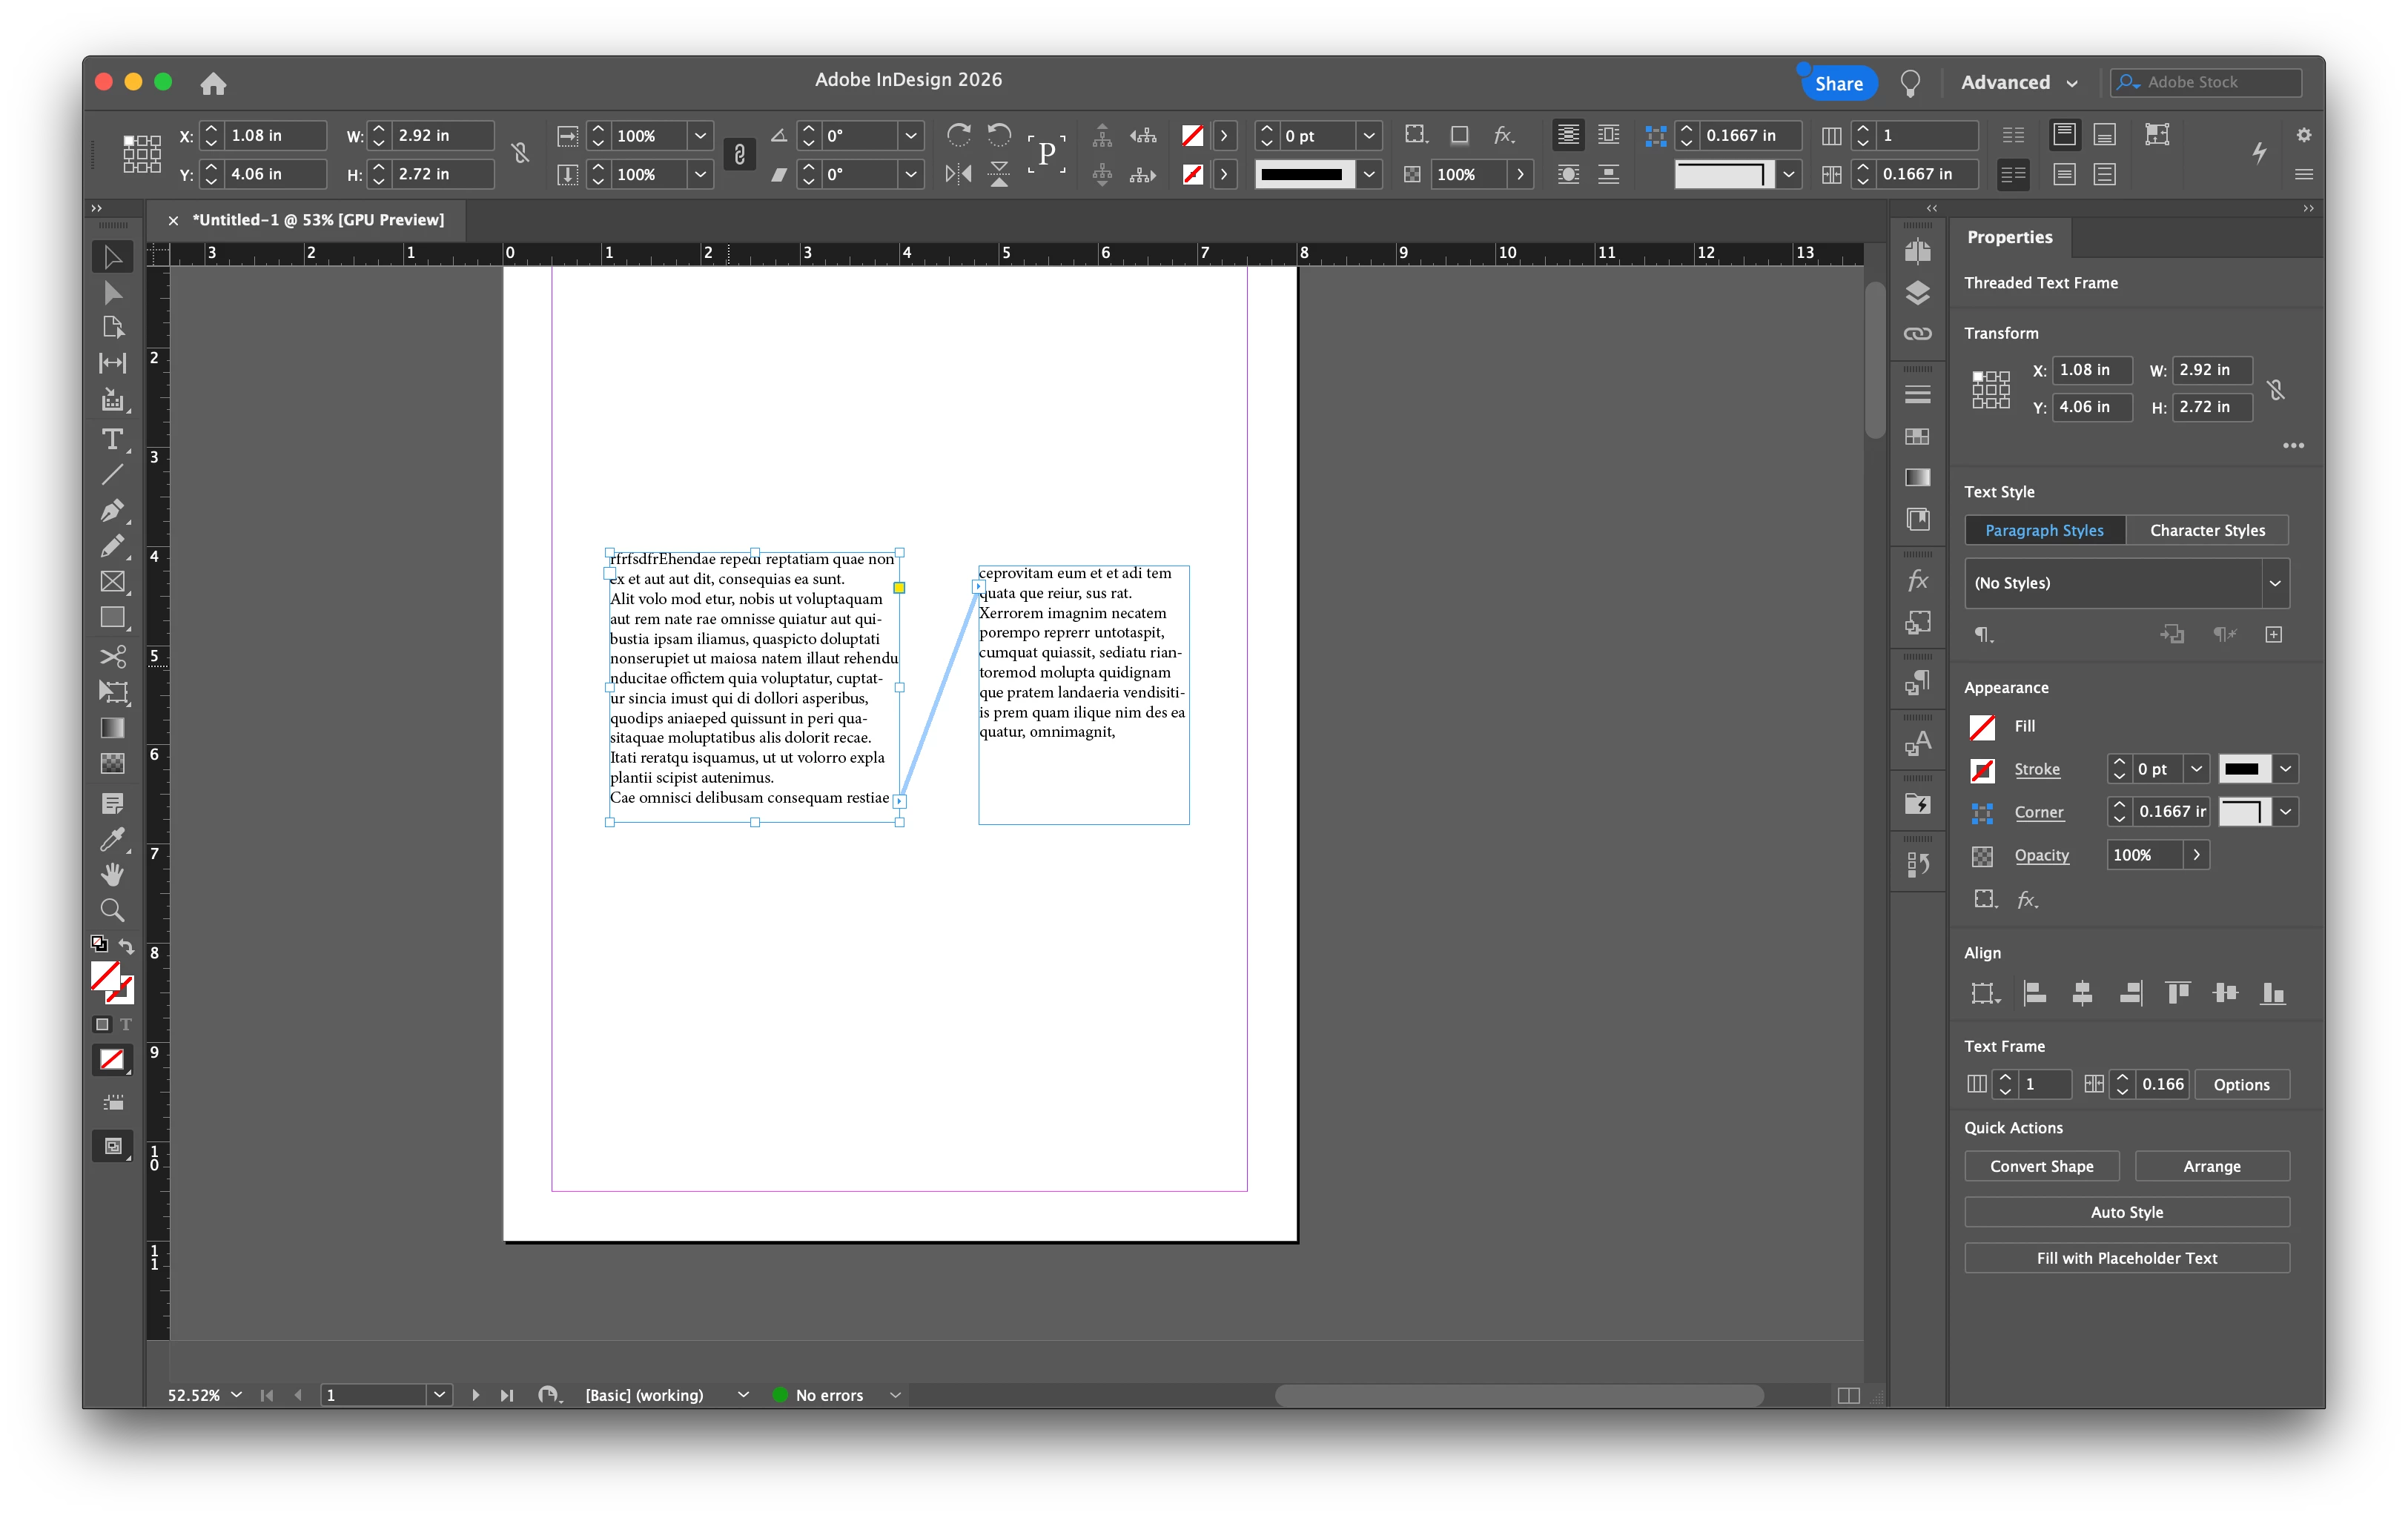Open the zoom level dropdown in status bar
This screenshot has height=1518, width=2408.
pyautogui.click(x=237, y=1394)
